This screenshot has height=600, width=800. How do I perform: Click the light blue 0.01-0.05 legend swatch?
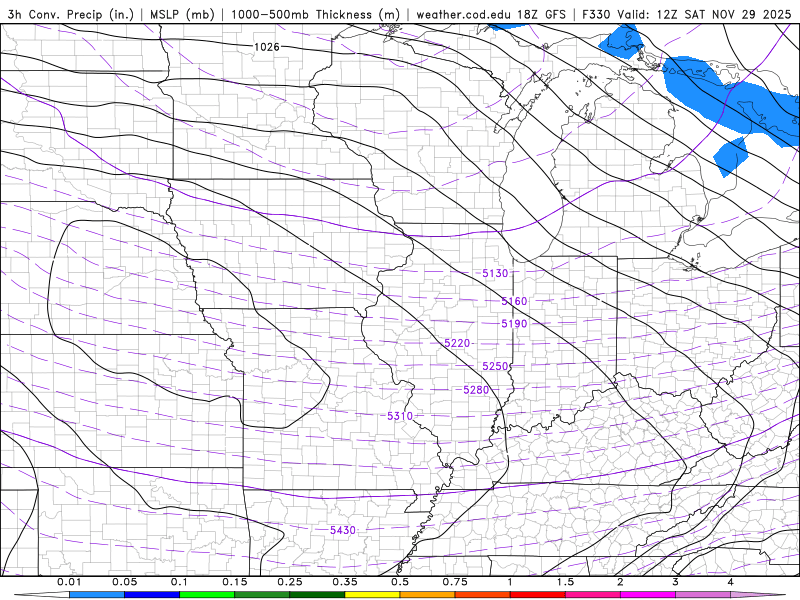(x=97, y=595)
